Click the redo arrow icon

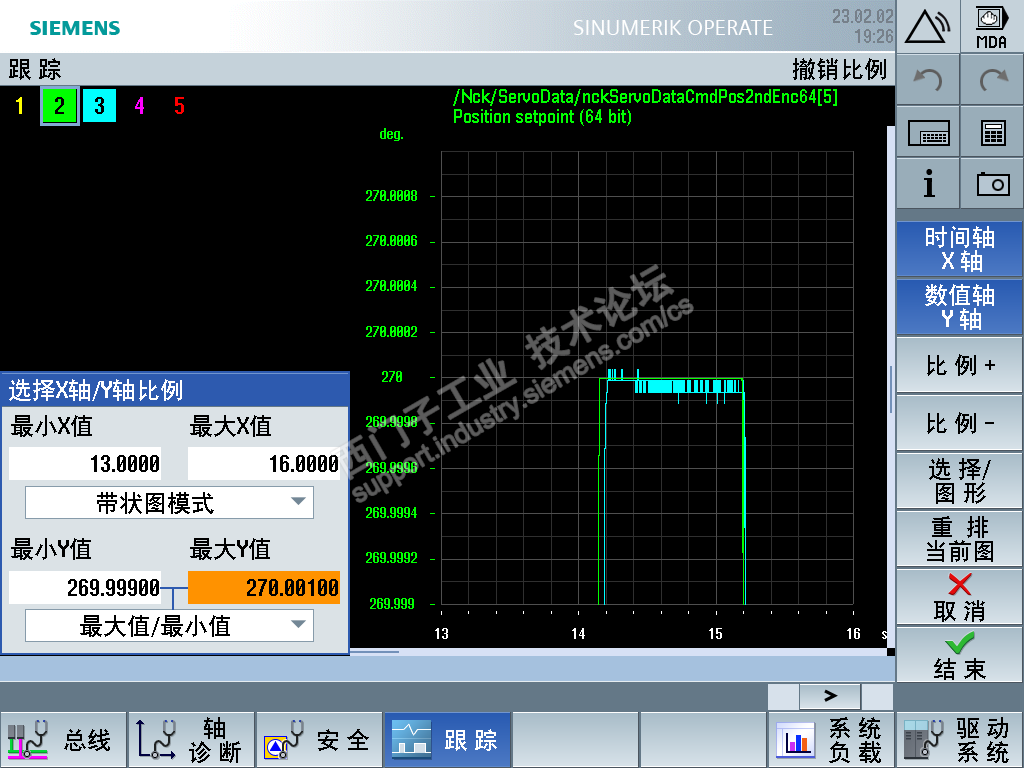(x=992, y=80)
